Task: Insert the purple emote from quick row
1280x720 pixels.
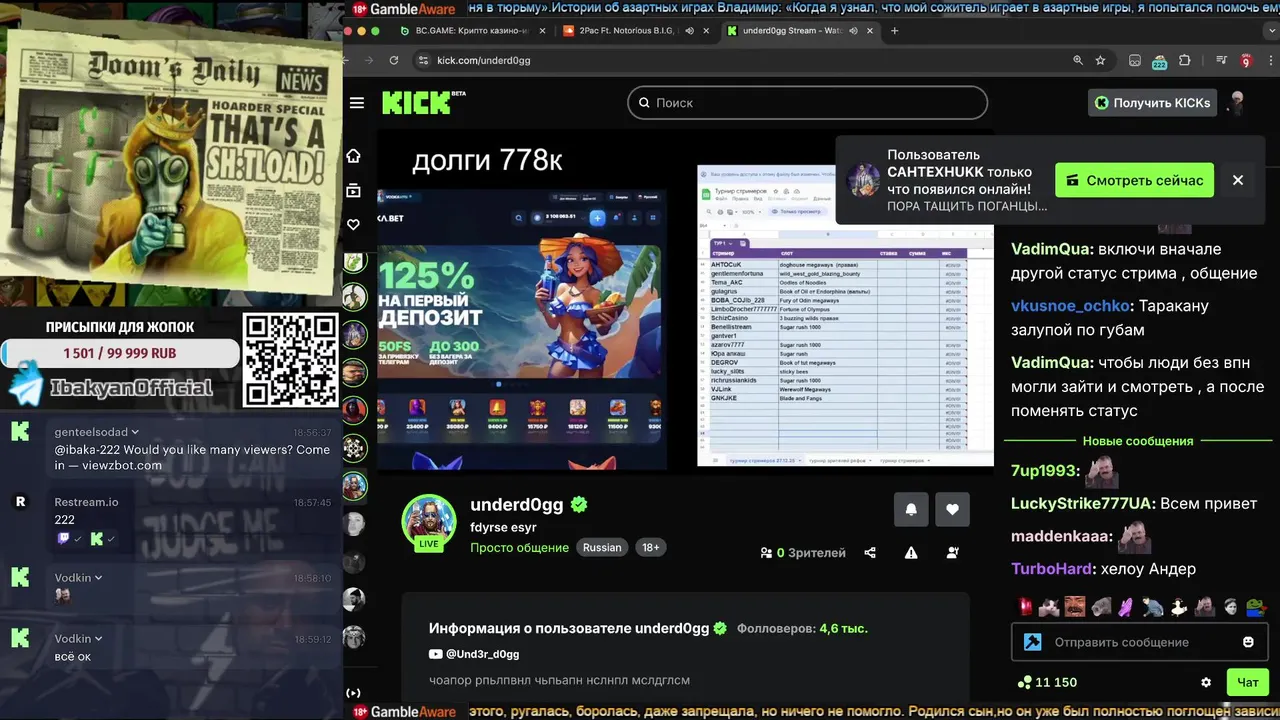Action: coord(1125,606)
